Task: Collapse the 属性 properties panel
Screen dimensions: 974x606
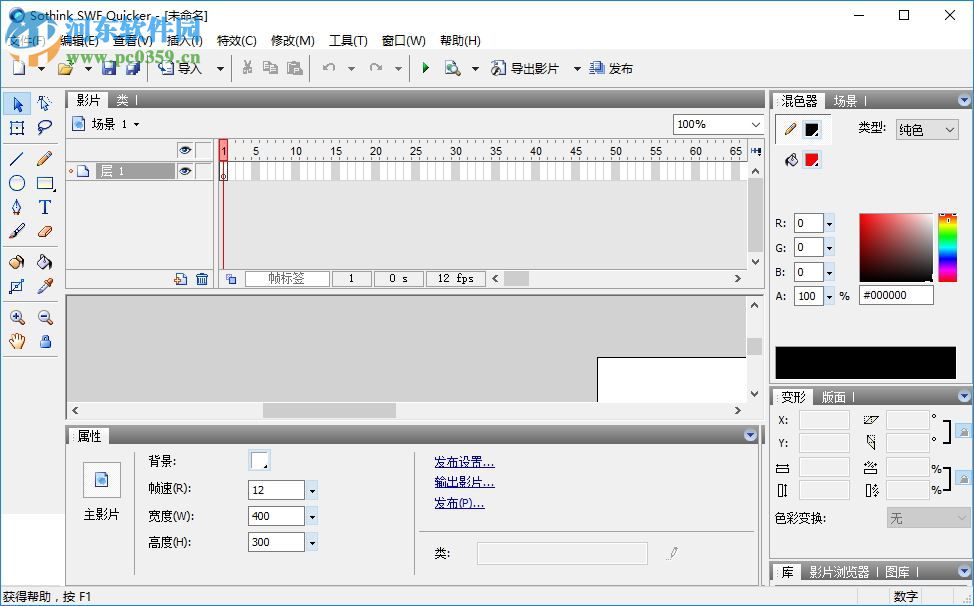Action: coord(750,435)
